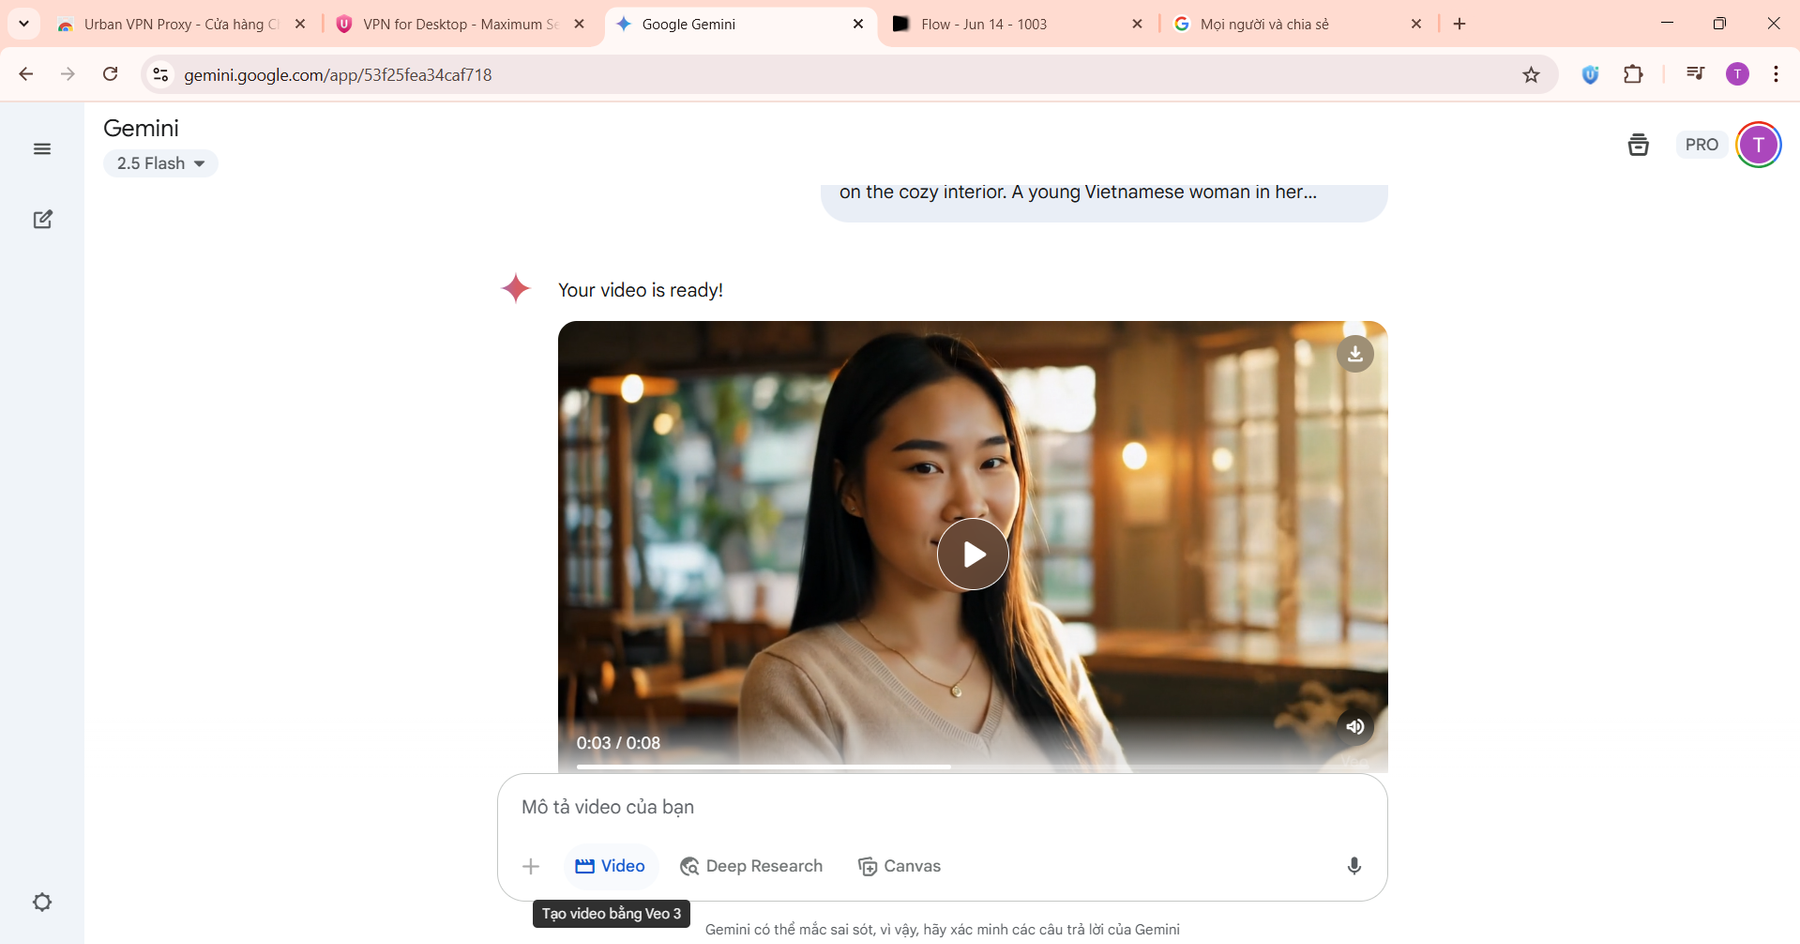Toggle the Video generation chip
The image size is (1800, 944).
click(x=610, y=866)
